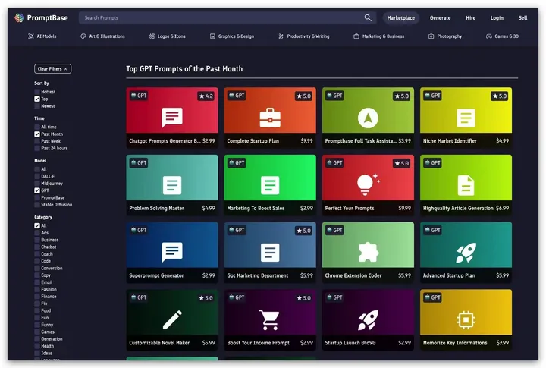Click the chip icon on the yellow card
The width and height of the screenshot is (548, 370).
[466, 319]
